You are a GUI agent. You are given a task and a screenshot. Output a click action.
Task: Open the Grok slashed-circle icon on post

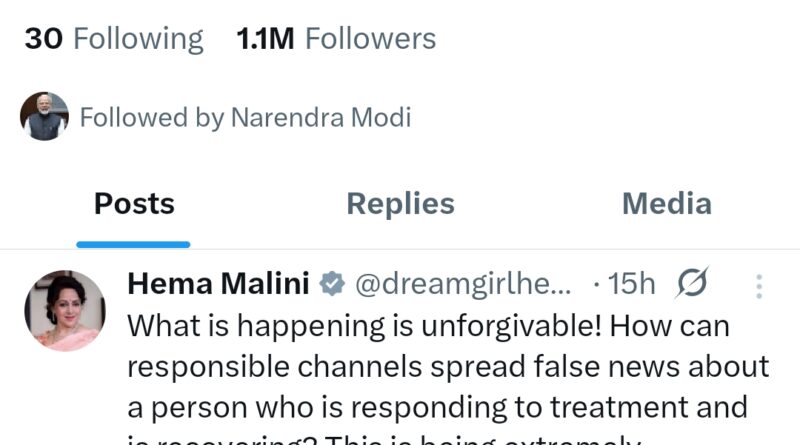pos(692,285)
